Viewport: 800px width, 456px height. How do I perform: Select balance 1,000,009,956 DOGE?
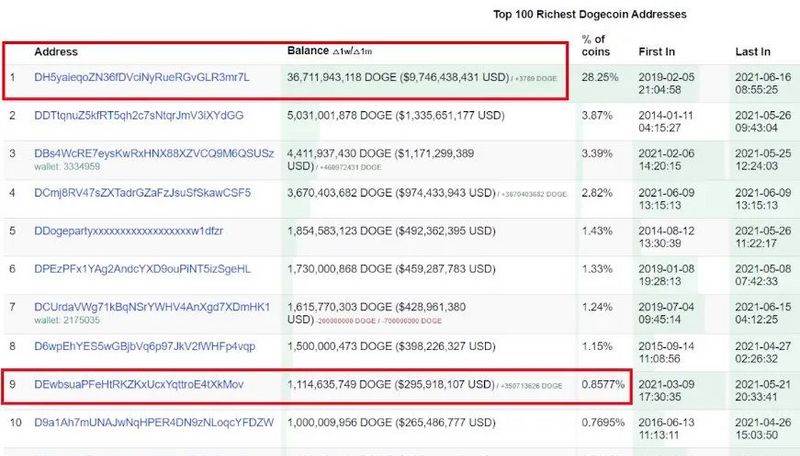tap(339, 423)
